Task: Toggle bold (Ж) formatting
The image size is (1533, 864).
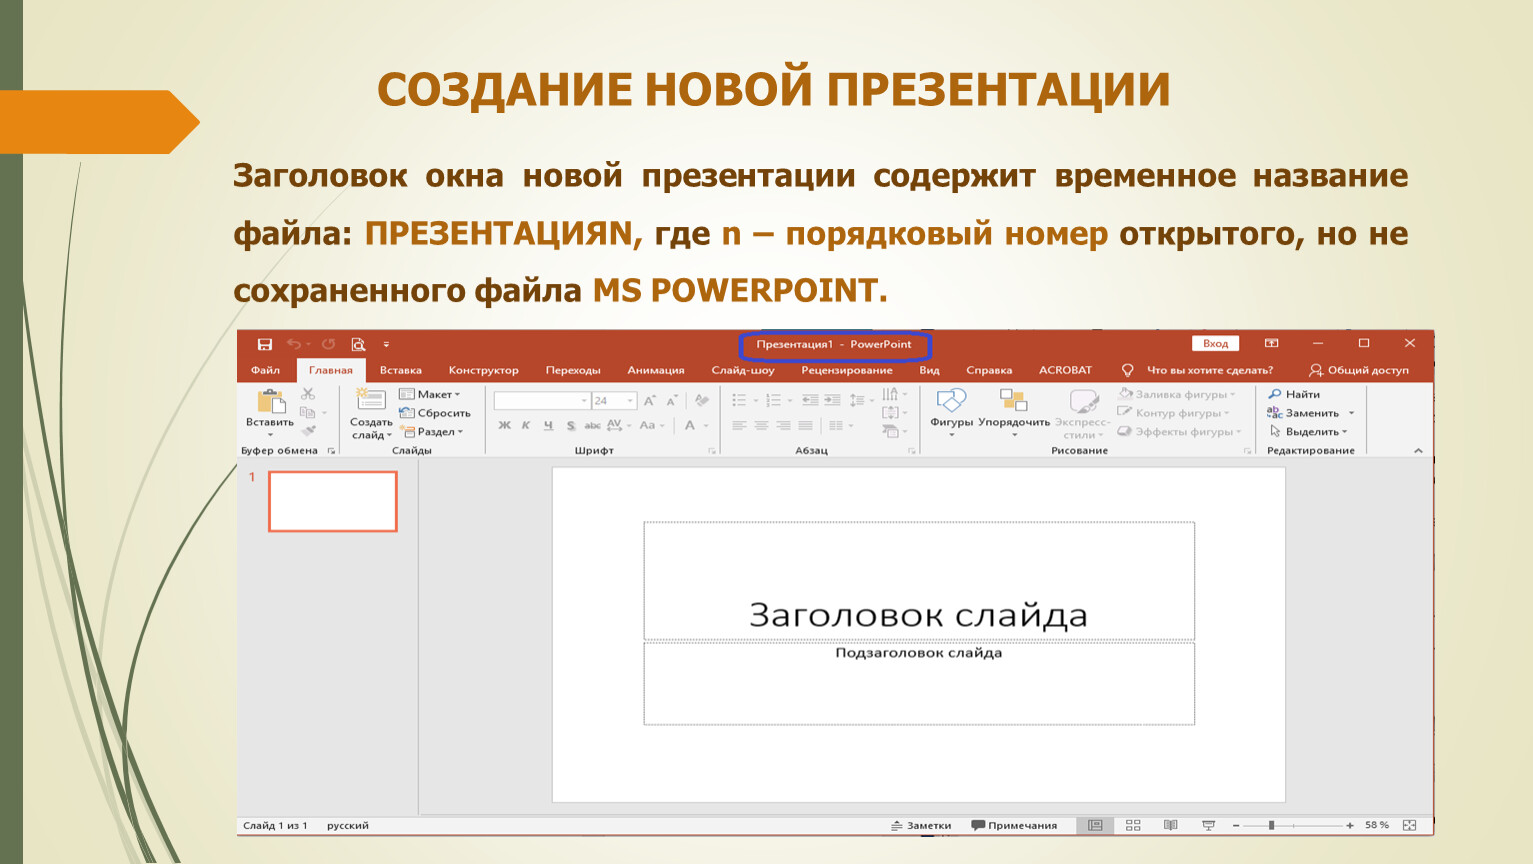Action: (505, 426)
